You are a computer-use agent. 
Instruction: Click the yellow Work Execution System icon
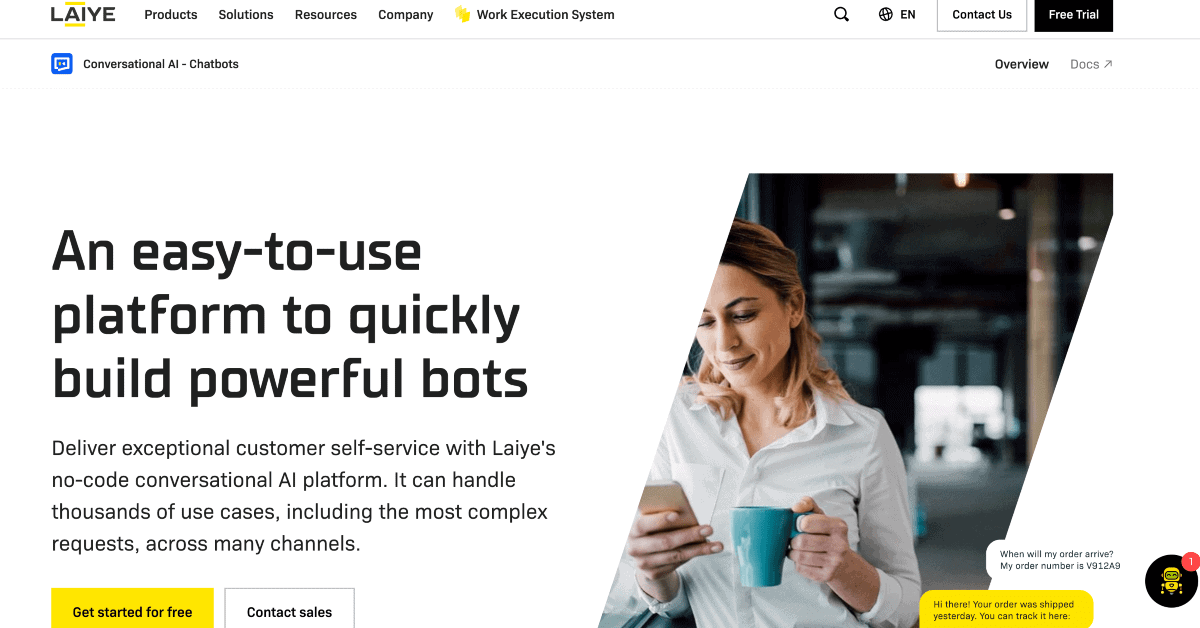click(x=462, y=14)
